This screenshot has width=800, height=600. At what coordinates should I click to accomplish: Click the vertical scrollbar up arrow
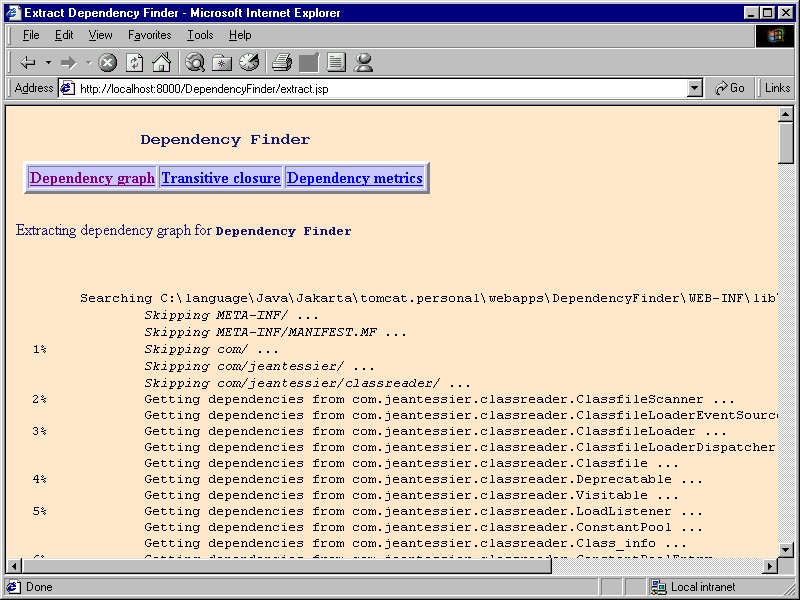click(x=786, y=114)
